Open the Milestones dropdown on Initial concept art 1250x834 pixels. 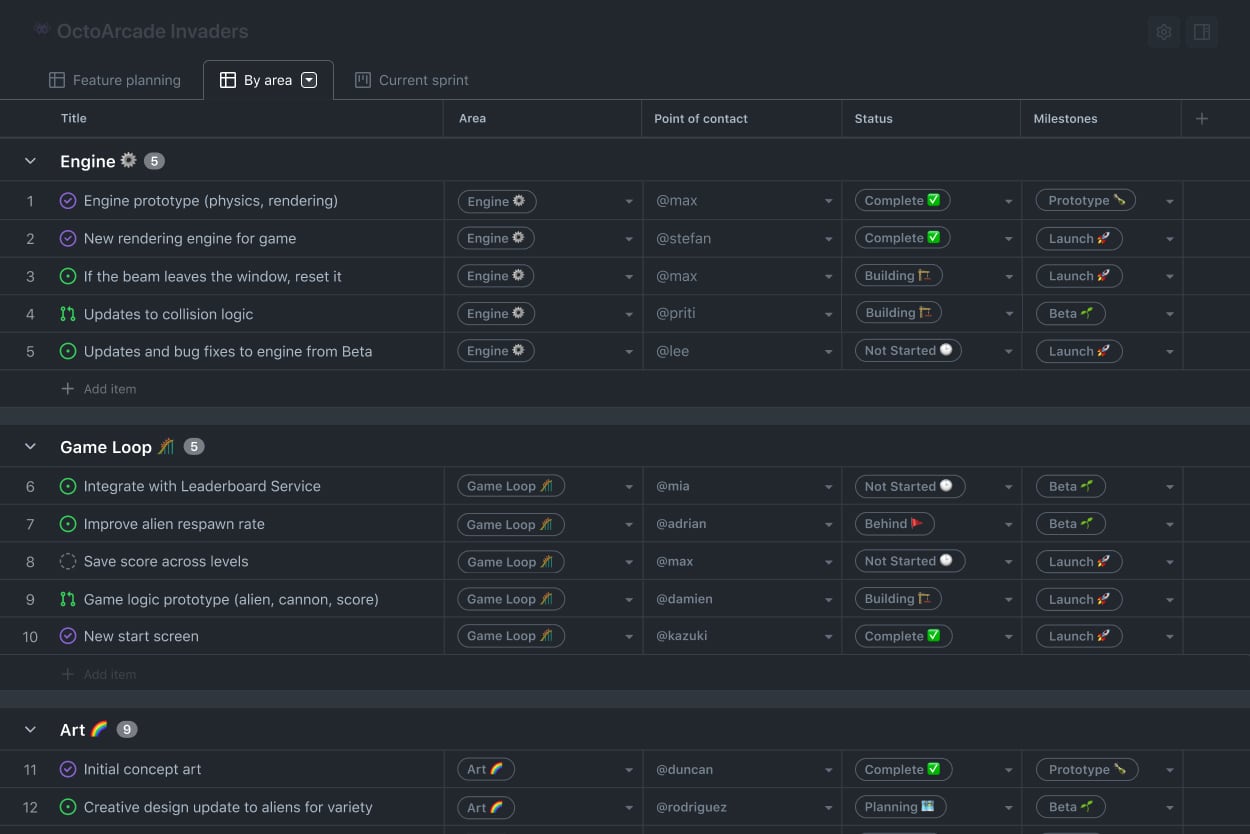coord(1170,769)
